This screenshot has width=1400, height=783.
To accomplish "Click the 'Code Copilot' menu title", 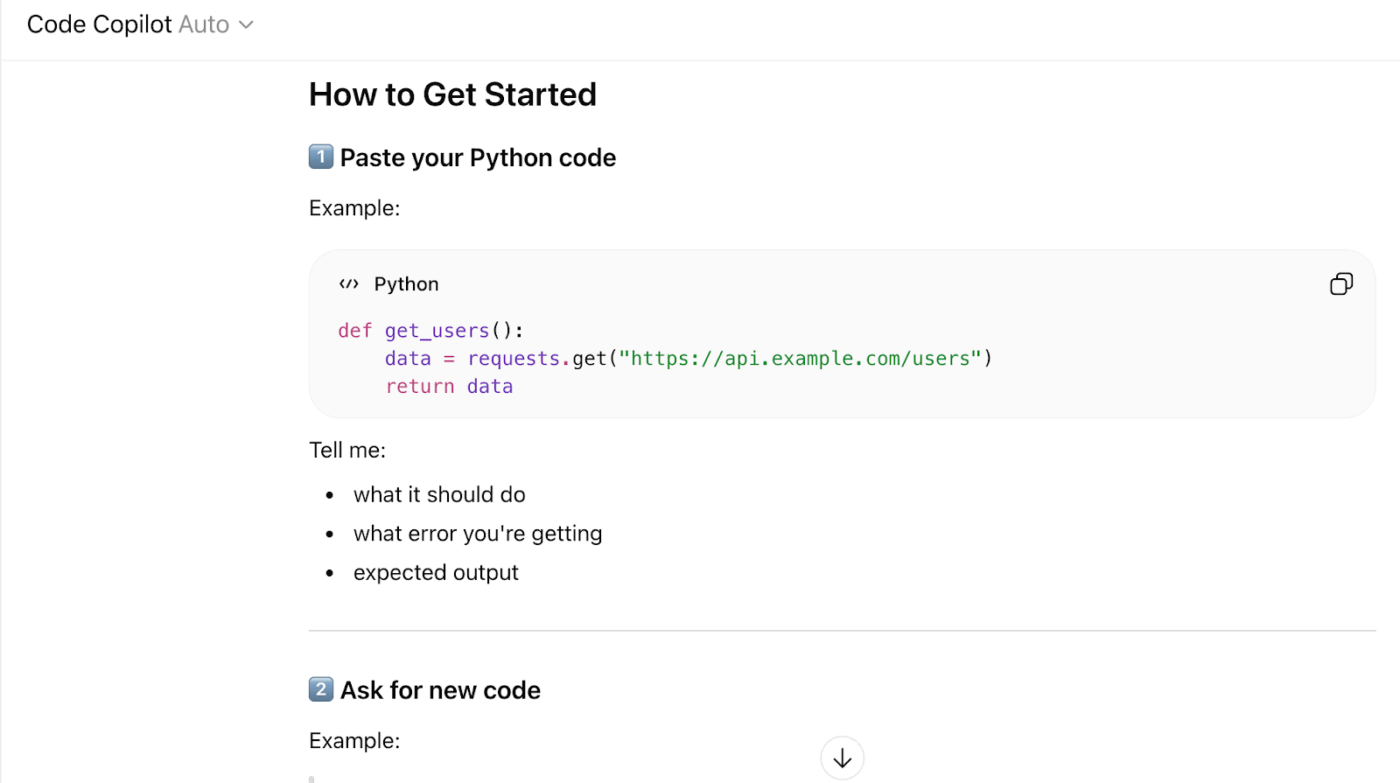I will pos(99,24).
